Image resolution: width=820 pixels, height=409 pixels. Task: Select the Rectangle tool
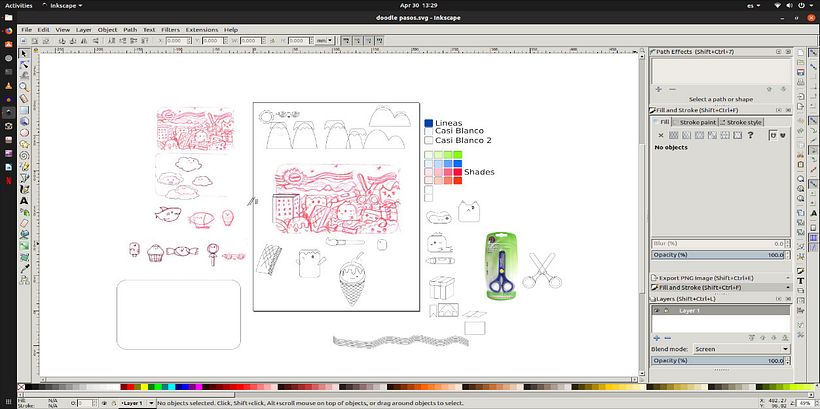pos(24,110)
